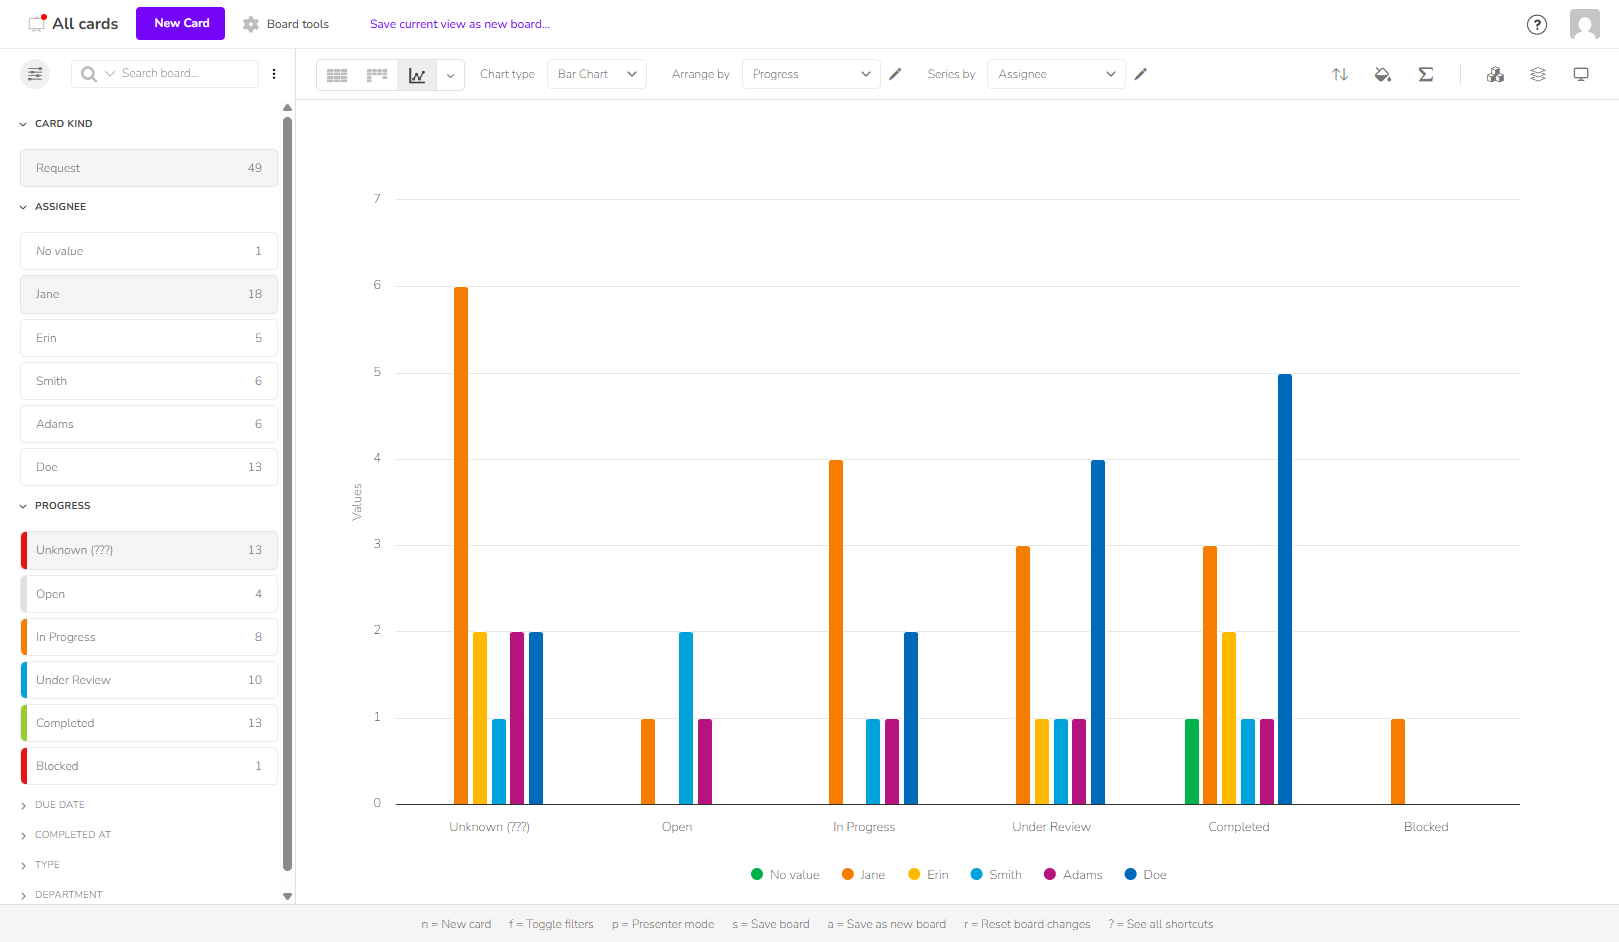Toggle Doe series in chart legend
The width and height of the screenshot is (1619, 942).
tap(1146, 875)
